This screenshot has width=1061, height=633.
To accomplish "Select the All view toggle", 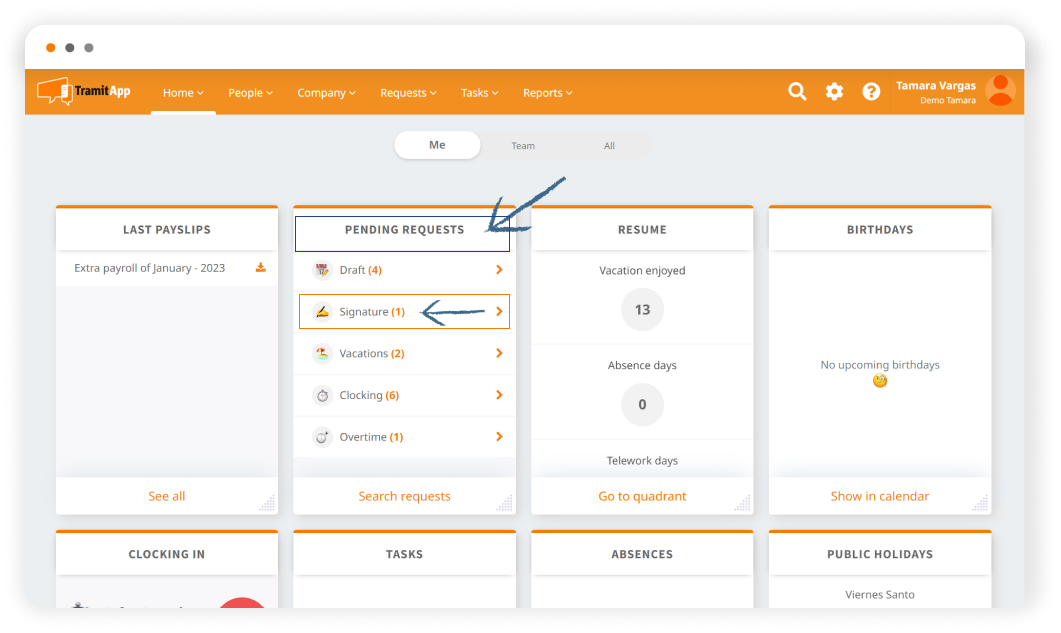I will (x=609, y=145).
